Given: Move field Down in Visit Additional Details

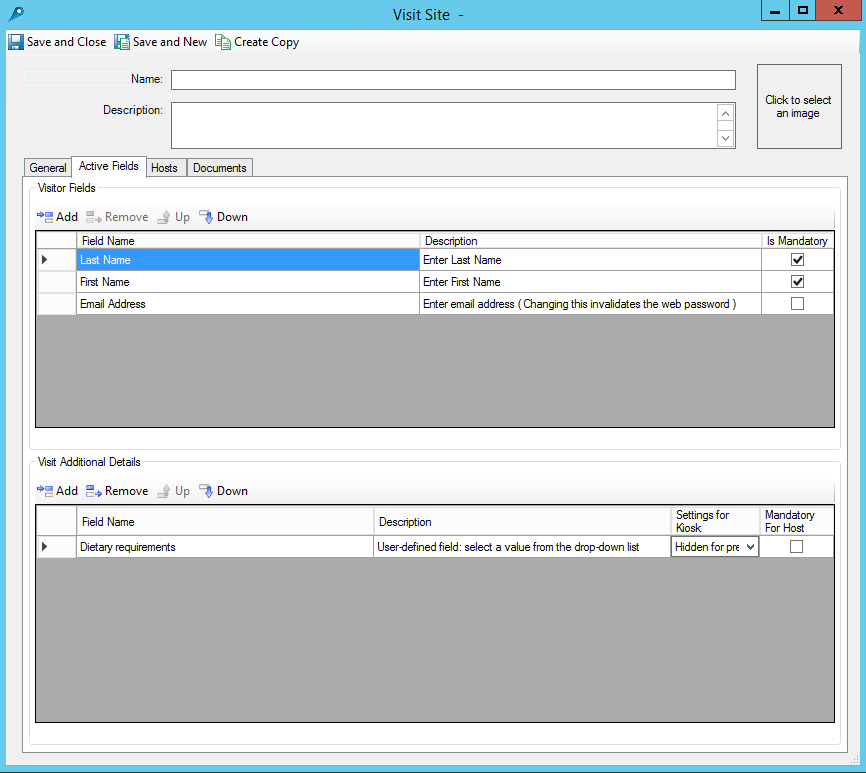Looking at the screenshot, I should tap(223, 491).
